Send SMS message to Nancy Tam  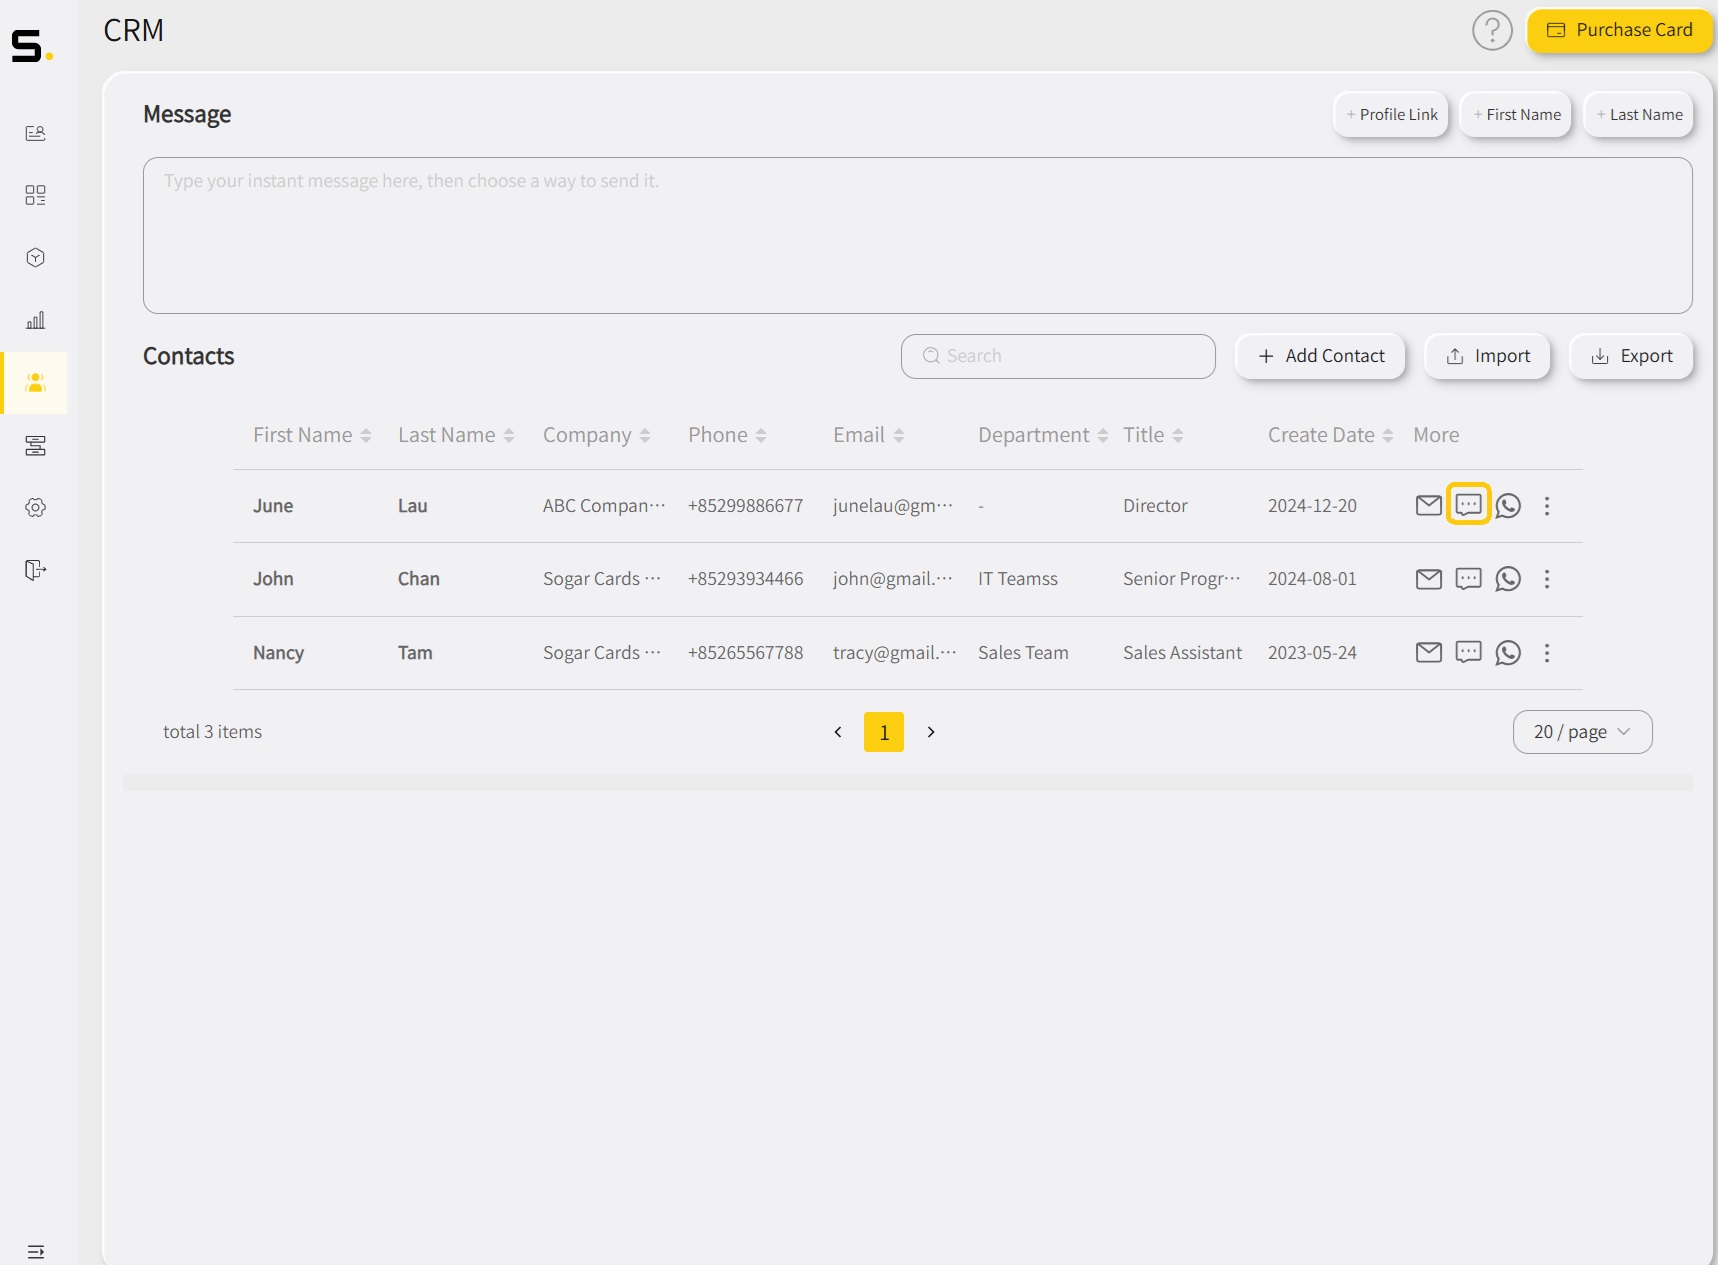coord(1468,653)
